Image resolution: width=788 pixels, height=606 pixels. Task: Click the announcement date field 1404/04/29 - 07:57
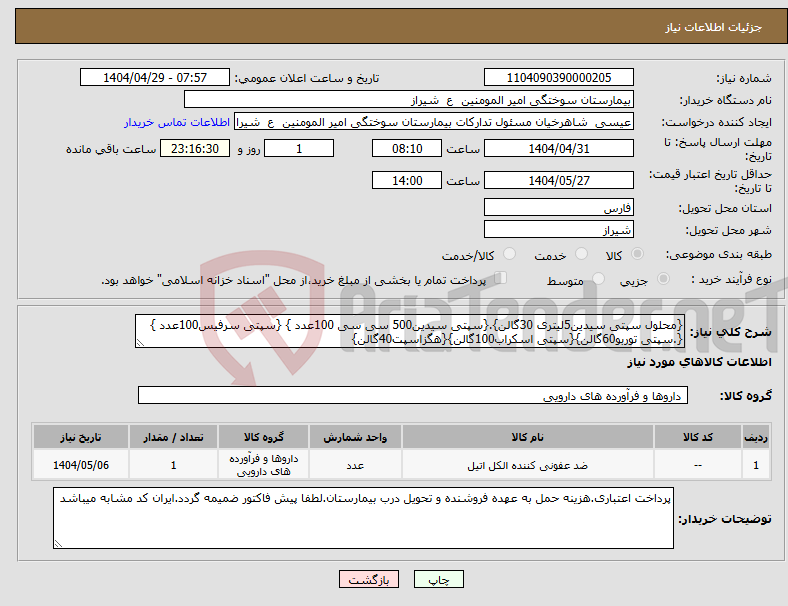[155, 77]
